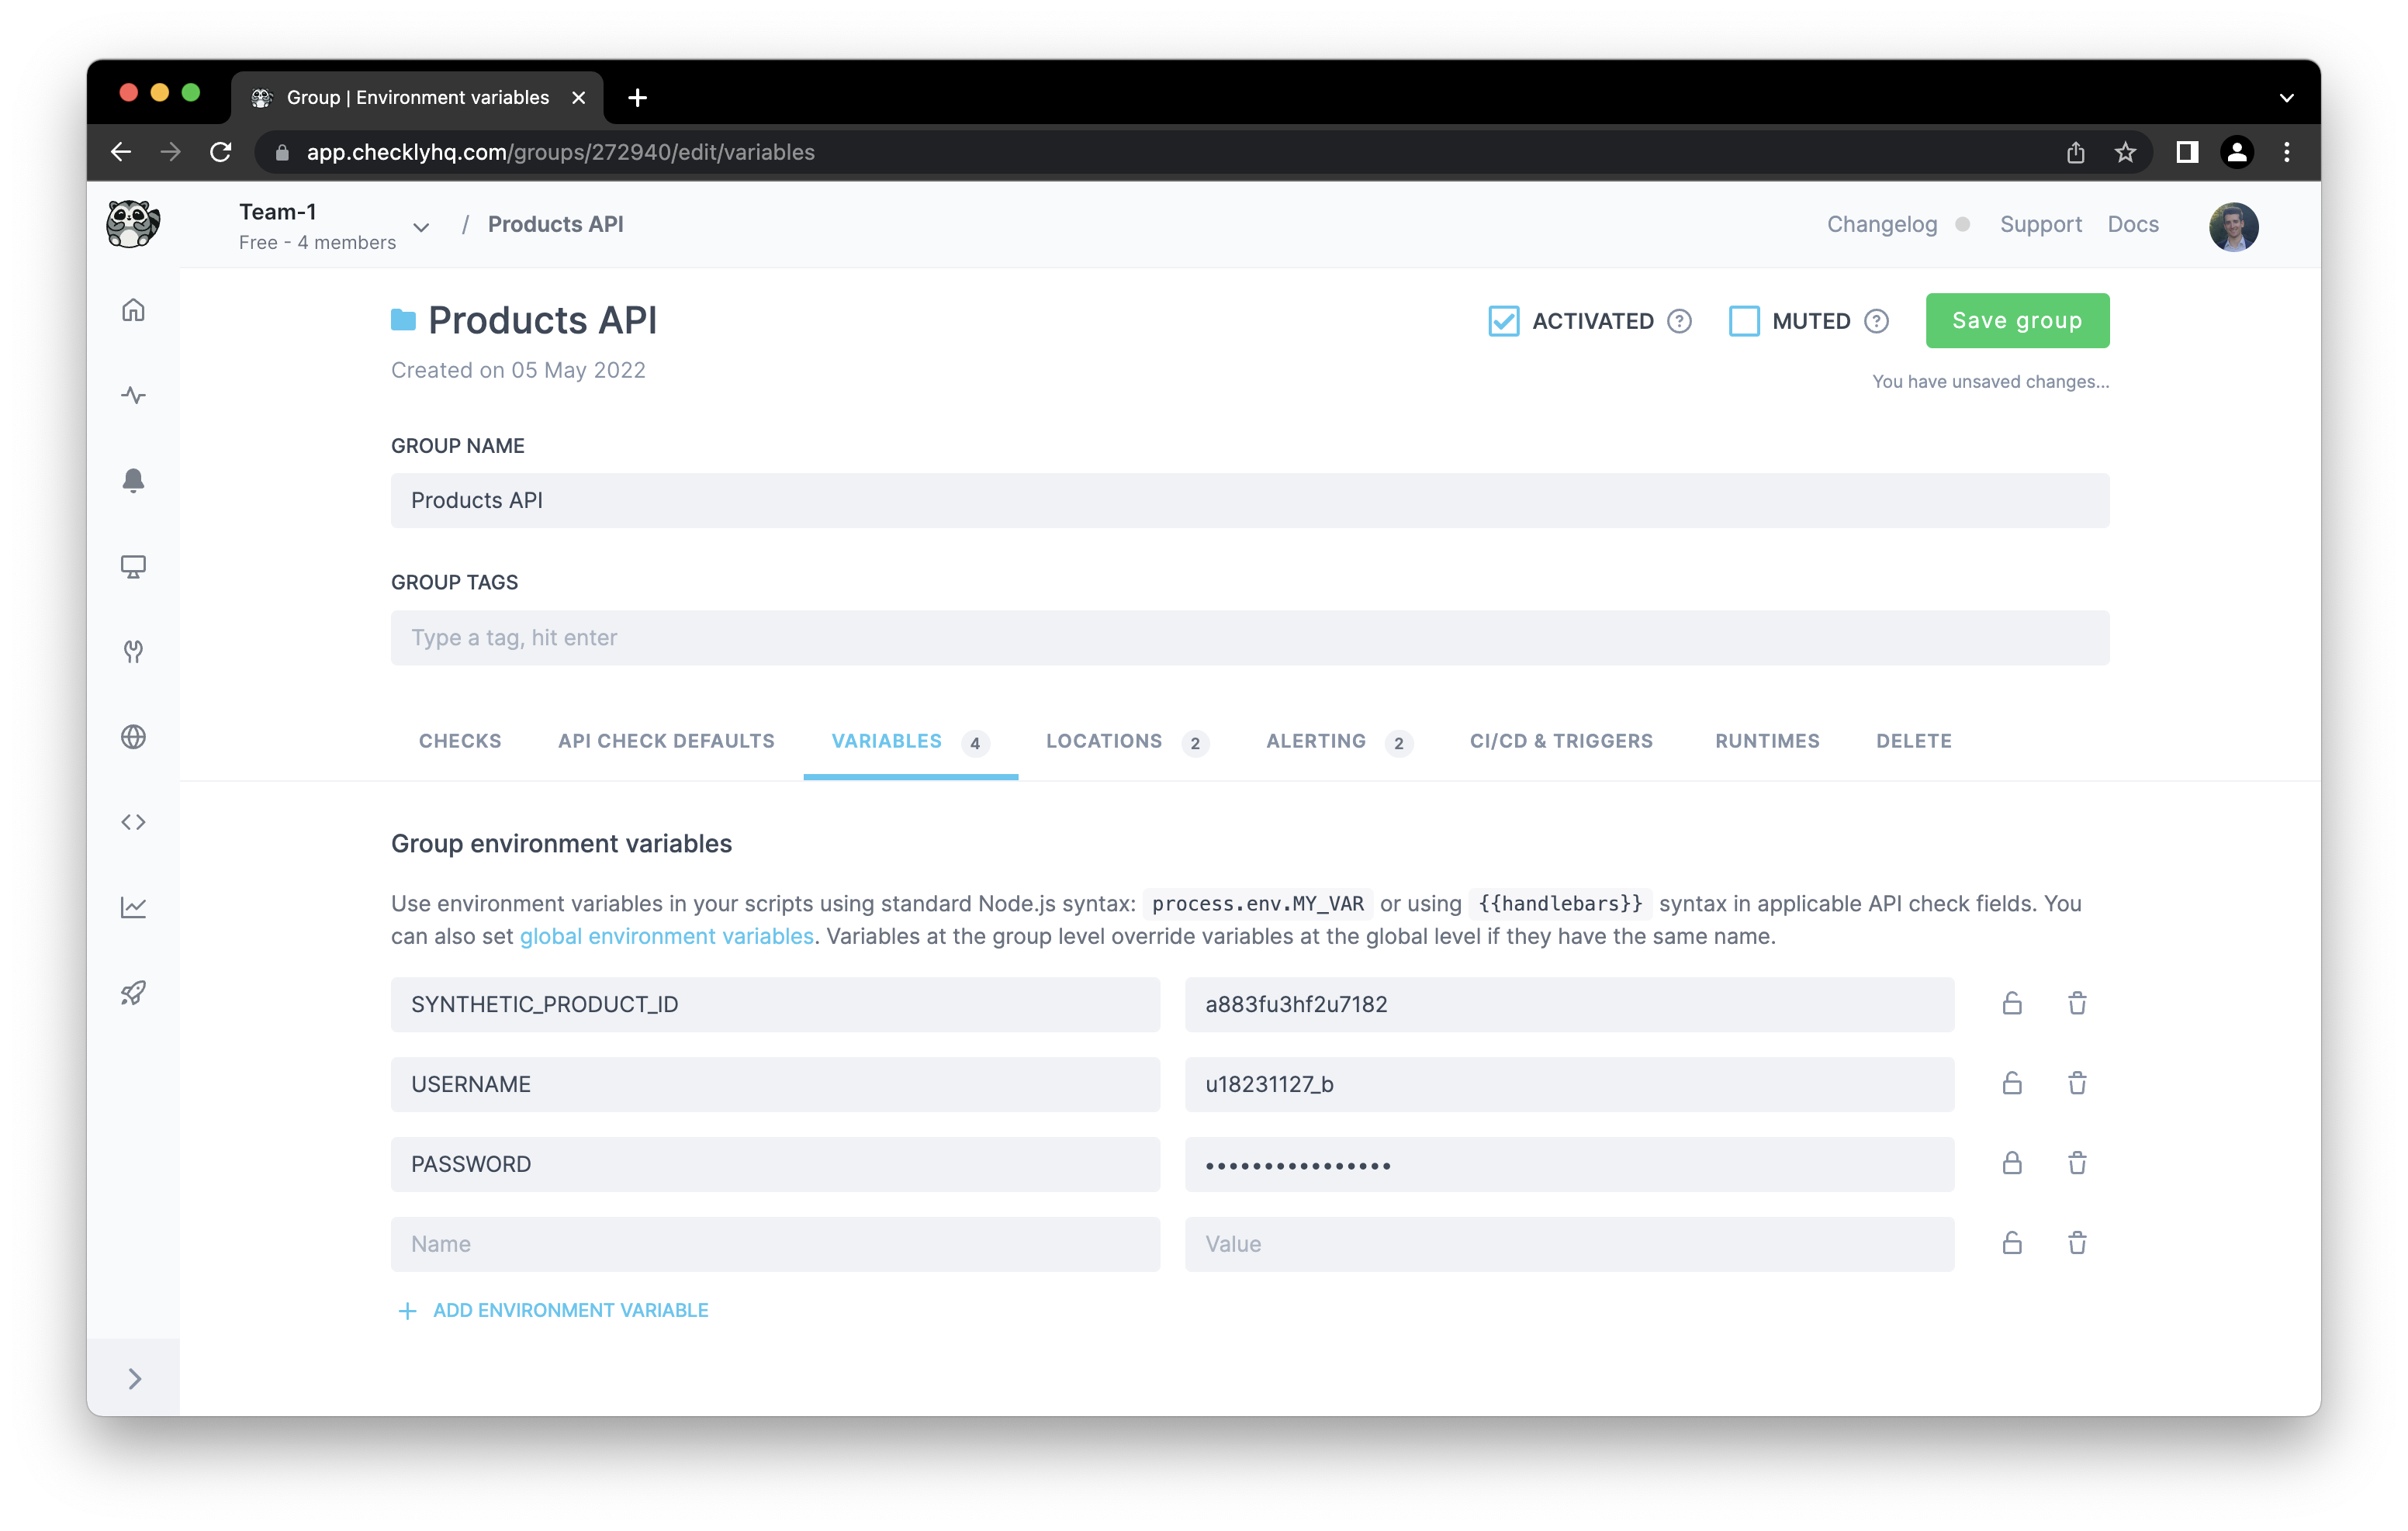Viewport: 2408px width, 1531px height.
Task: Open the heartbeat activity sidebar icon
Action: [x=133, y=395]
